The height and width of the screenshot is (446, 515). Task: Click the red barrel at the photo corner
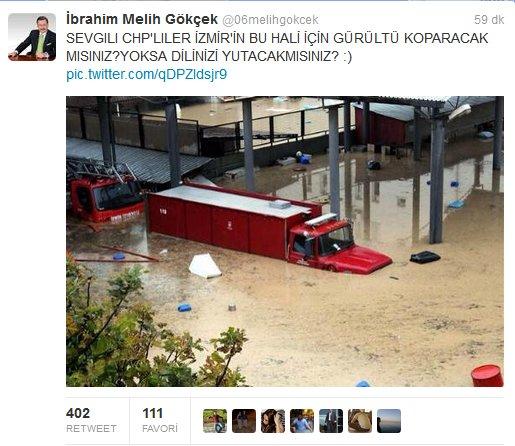tap(487, 376)
